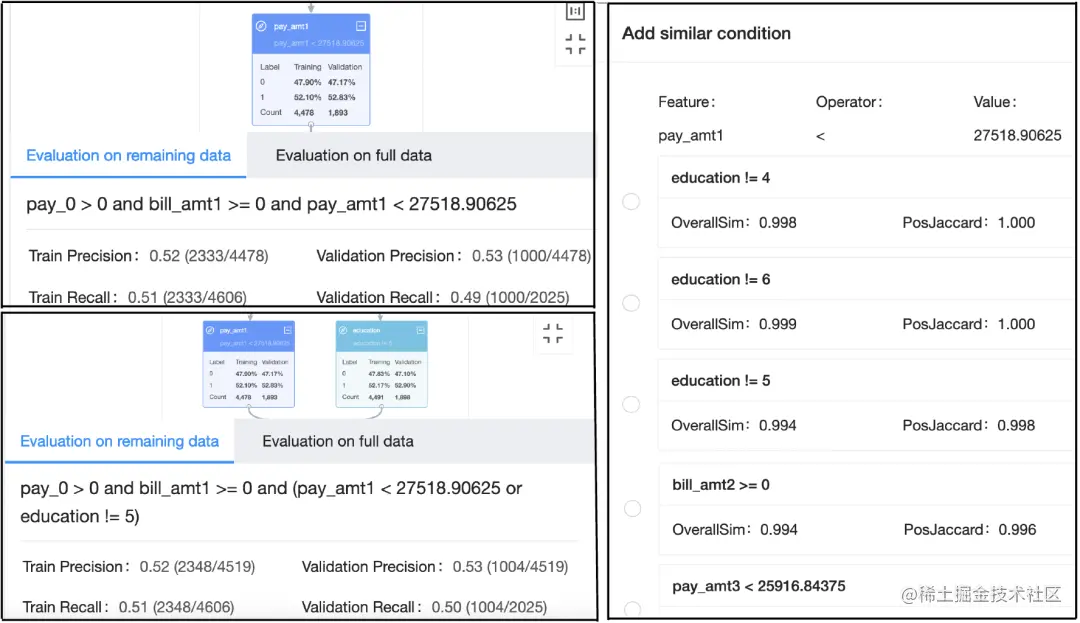1080x623 pixels.
Task: Click the output port below the education node
Action: 381,408
